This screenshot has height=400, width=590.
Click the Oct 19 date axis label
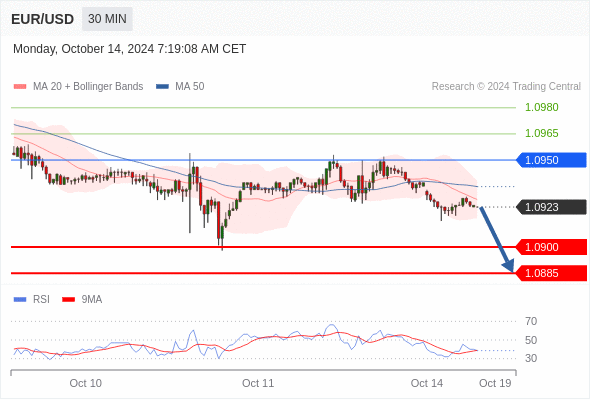pos(495,383)
